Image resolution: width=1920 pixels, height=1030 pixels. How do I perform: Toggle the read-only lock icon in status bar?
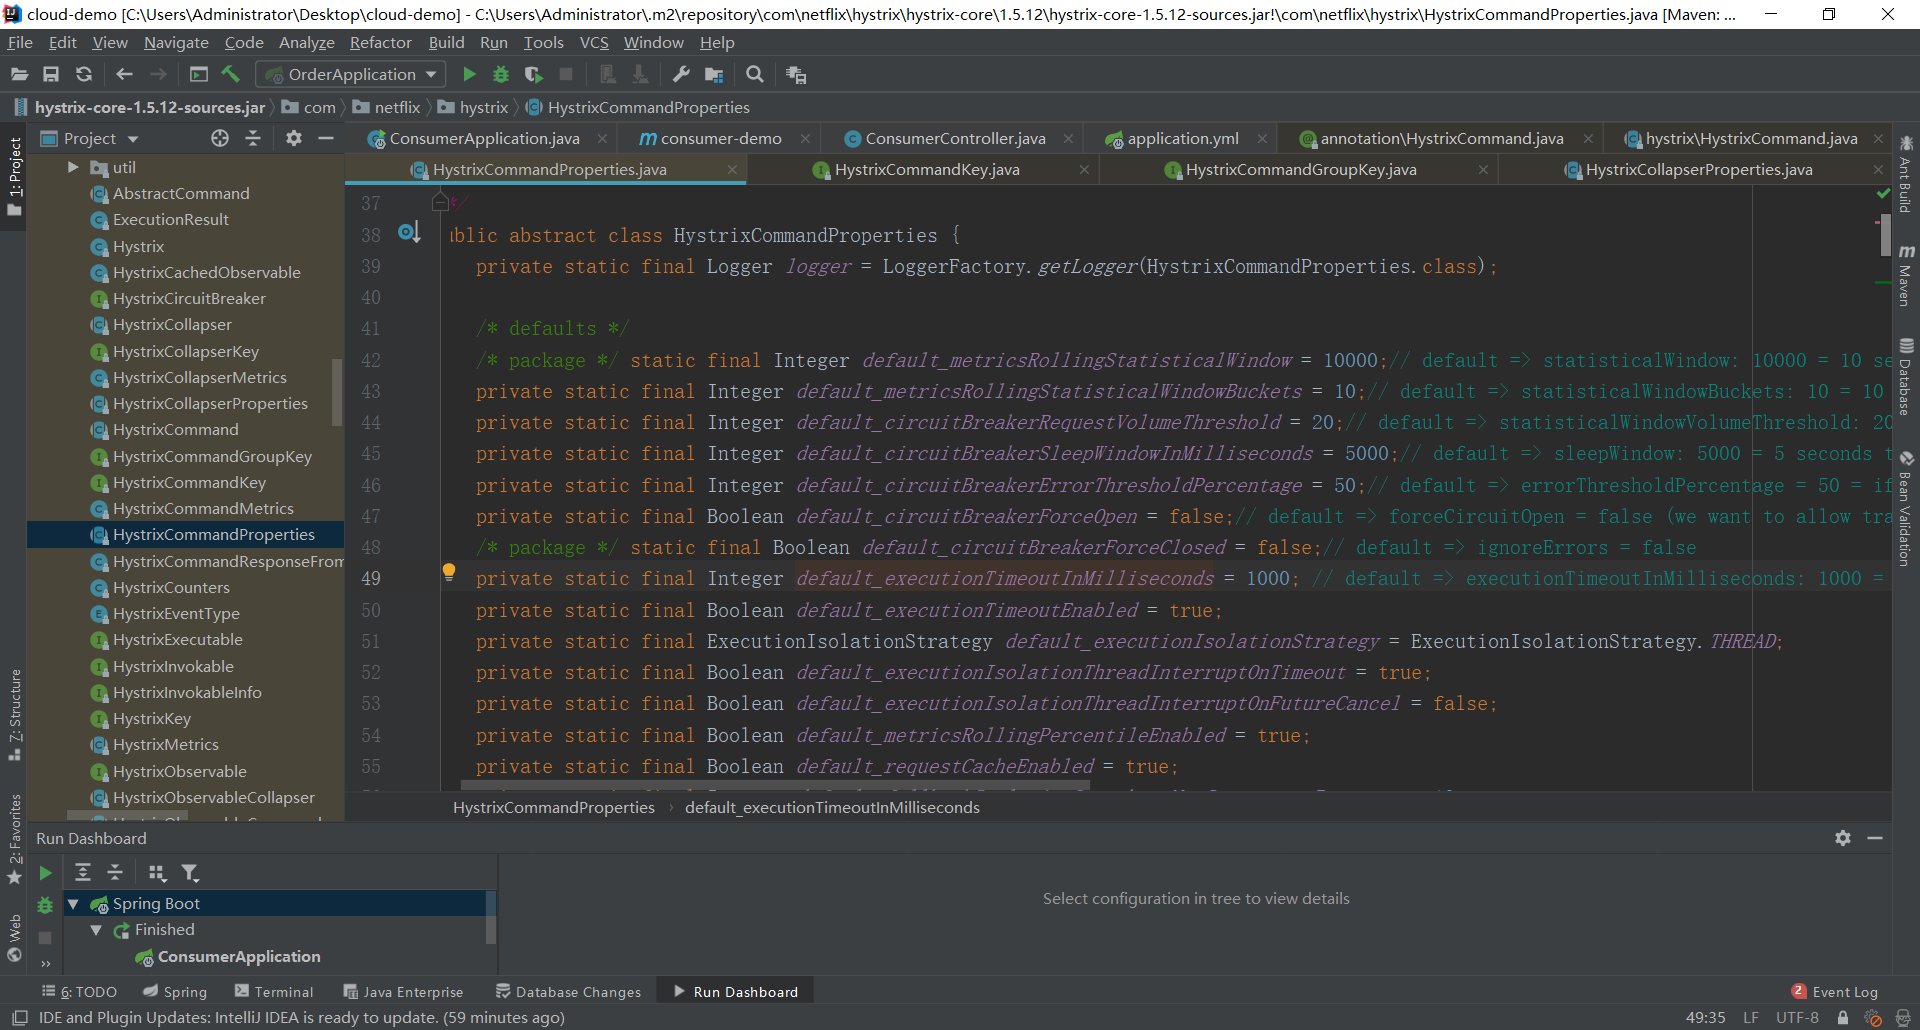coord(1843,1018)
